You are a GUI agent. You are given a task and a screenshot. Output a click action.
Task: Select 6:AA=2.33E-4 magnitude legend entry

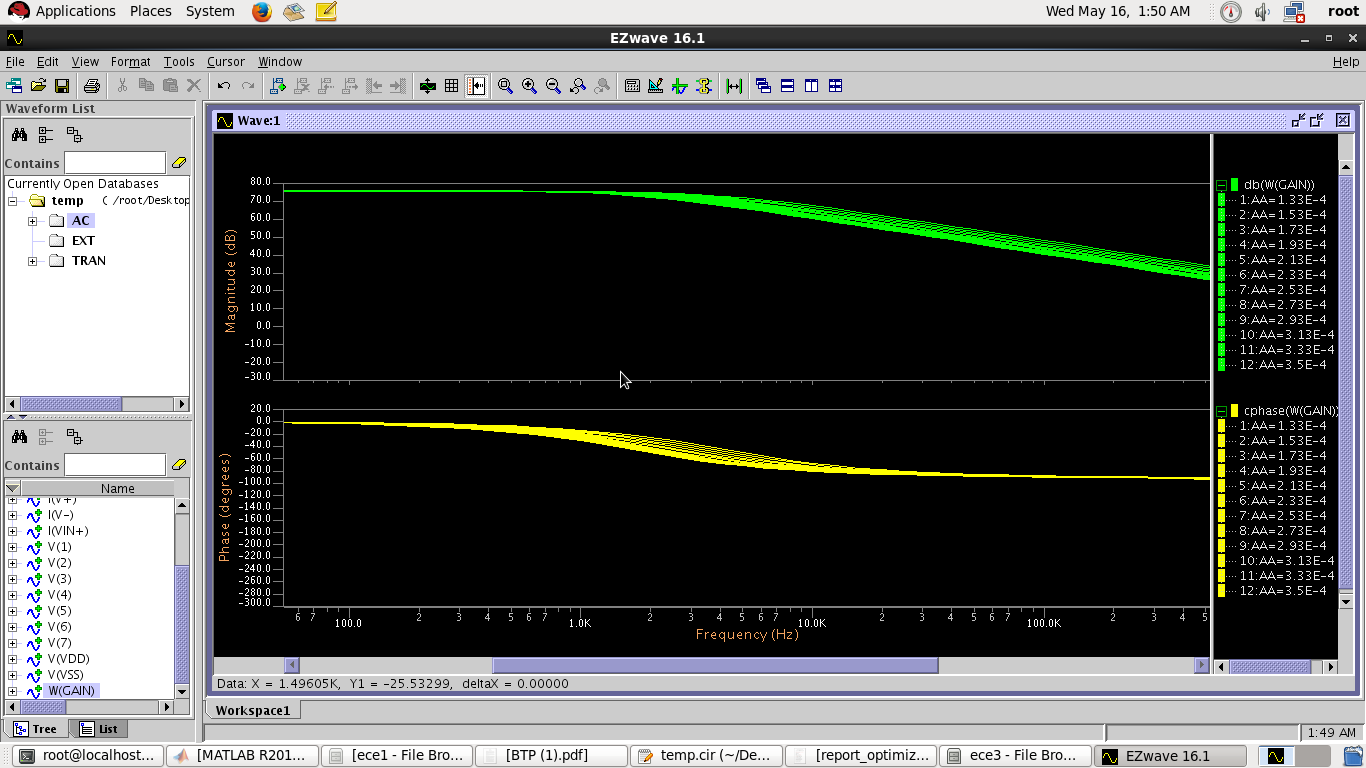1283,275
